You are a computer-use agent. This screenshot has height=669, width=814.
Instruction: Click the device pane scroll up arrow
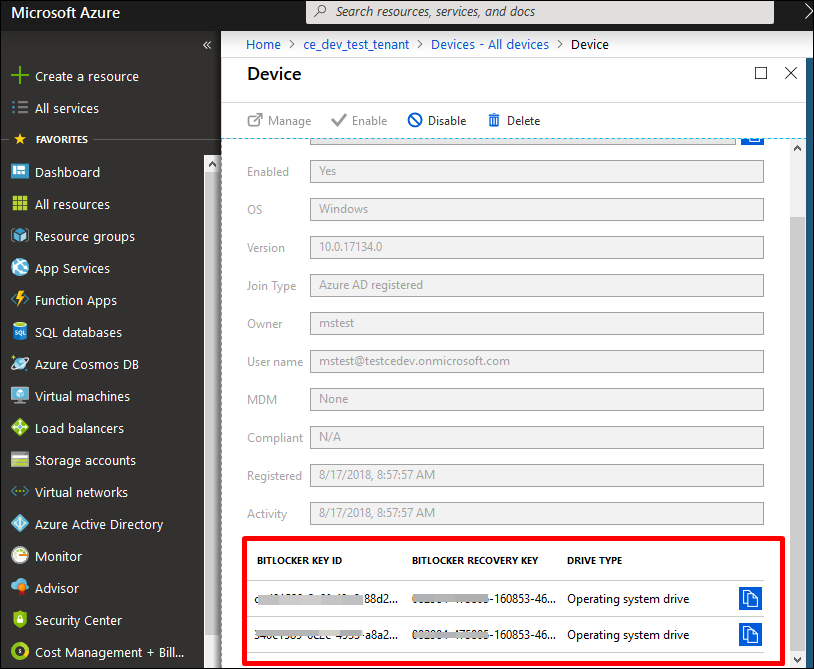click(797, 148)
